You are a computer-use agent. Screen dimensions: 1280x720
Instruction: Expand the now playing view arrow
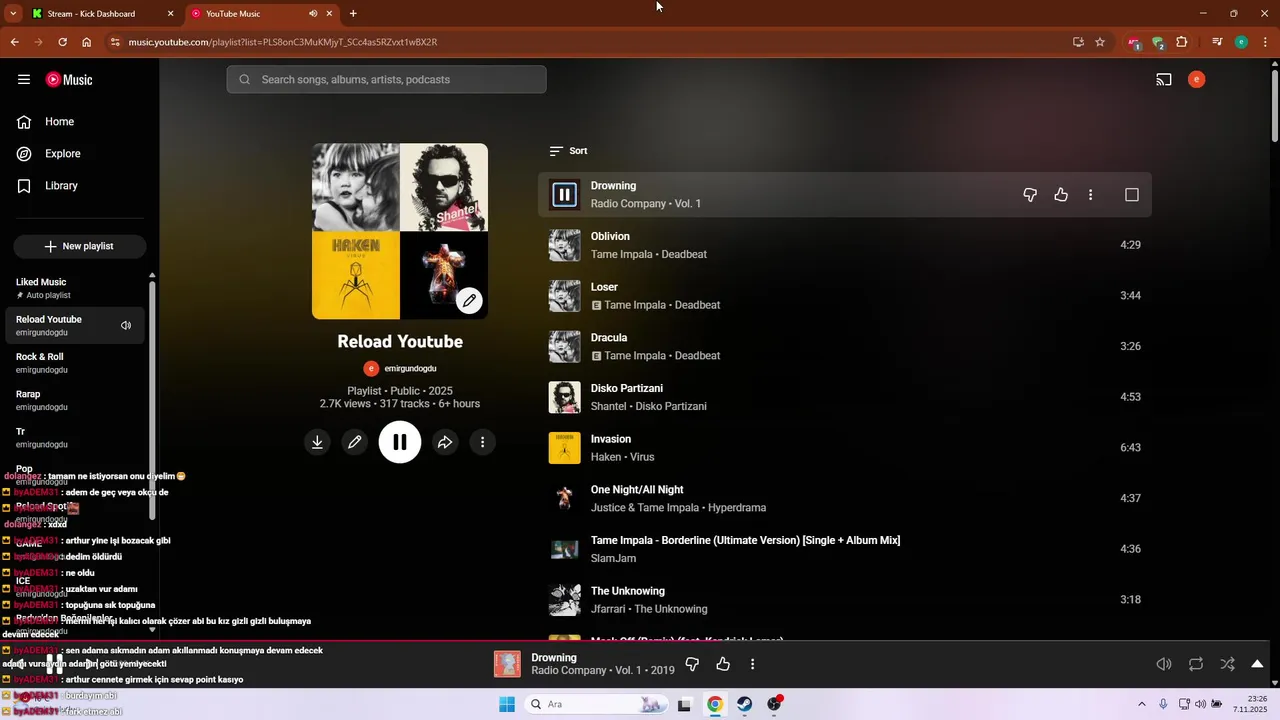click(x=1257, y=664)
